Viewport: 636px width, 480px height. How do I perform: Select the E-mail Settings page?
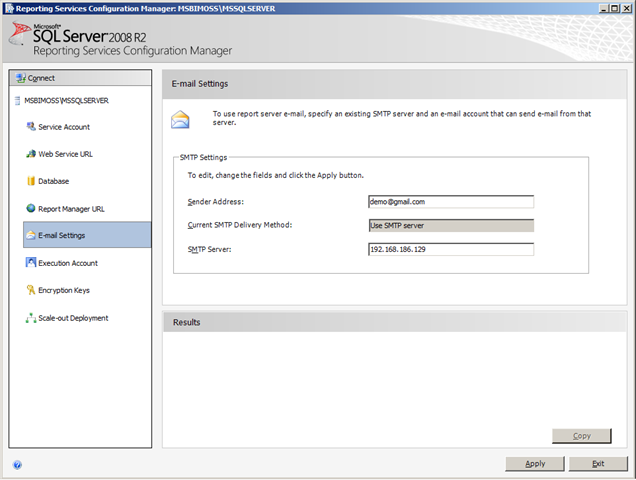click(x=87, y=235)
